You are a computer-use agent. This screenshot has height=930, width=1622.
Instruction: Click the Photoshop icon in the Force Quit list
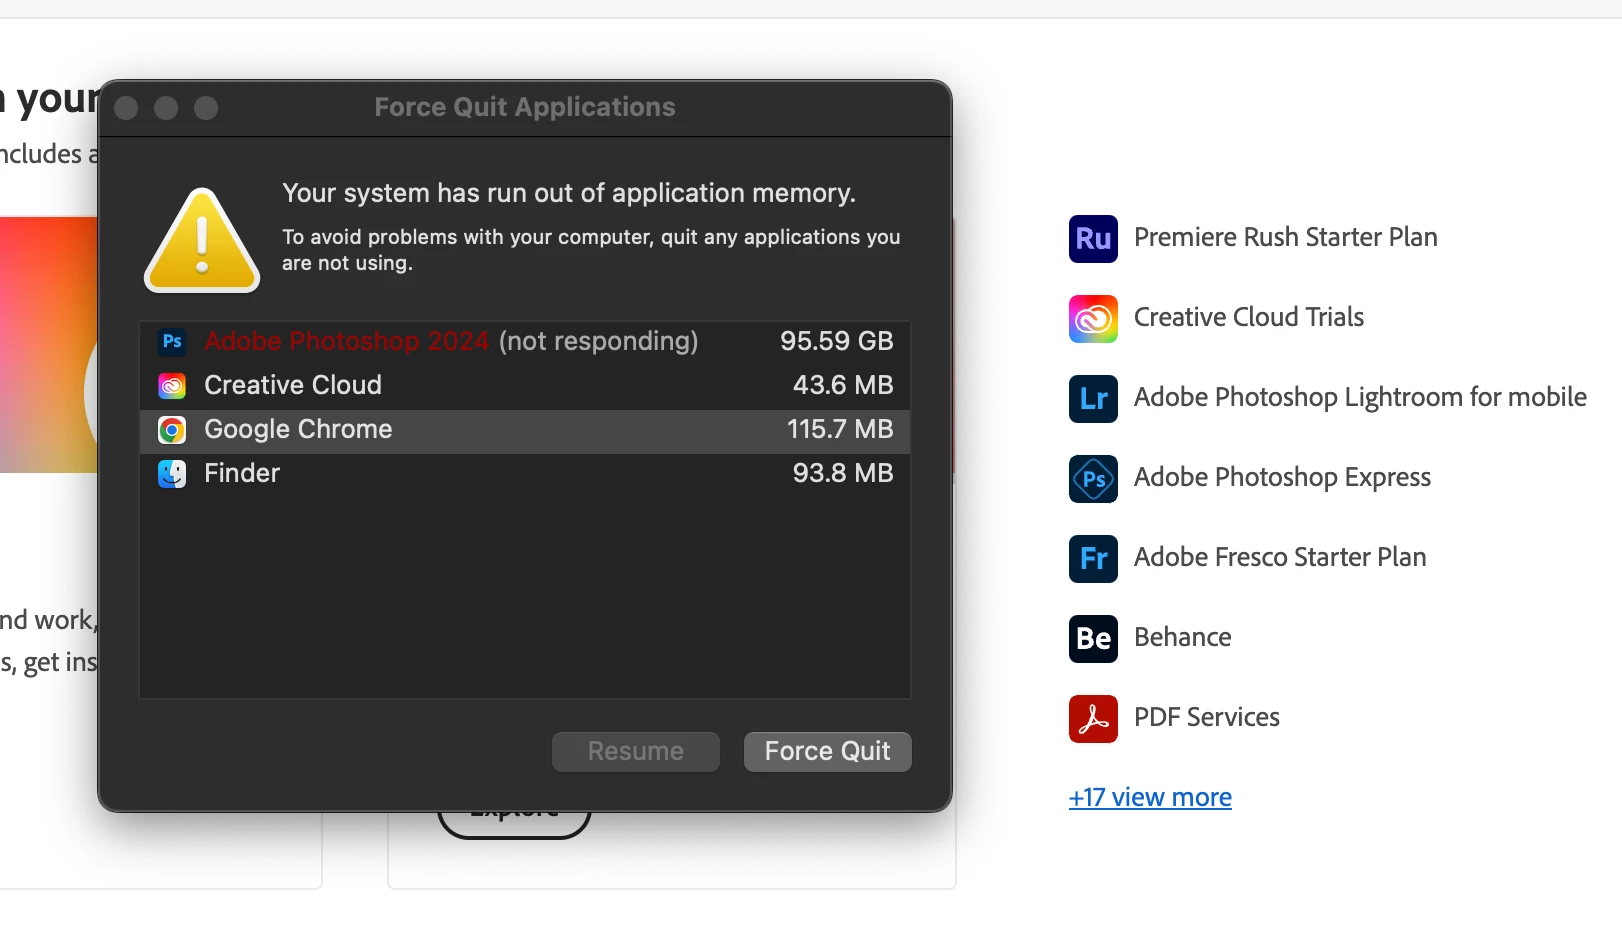point(172,341)
